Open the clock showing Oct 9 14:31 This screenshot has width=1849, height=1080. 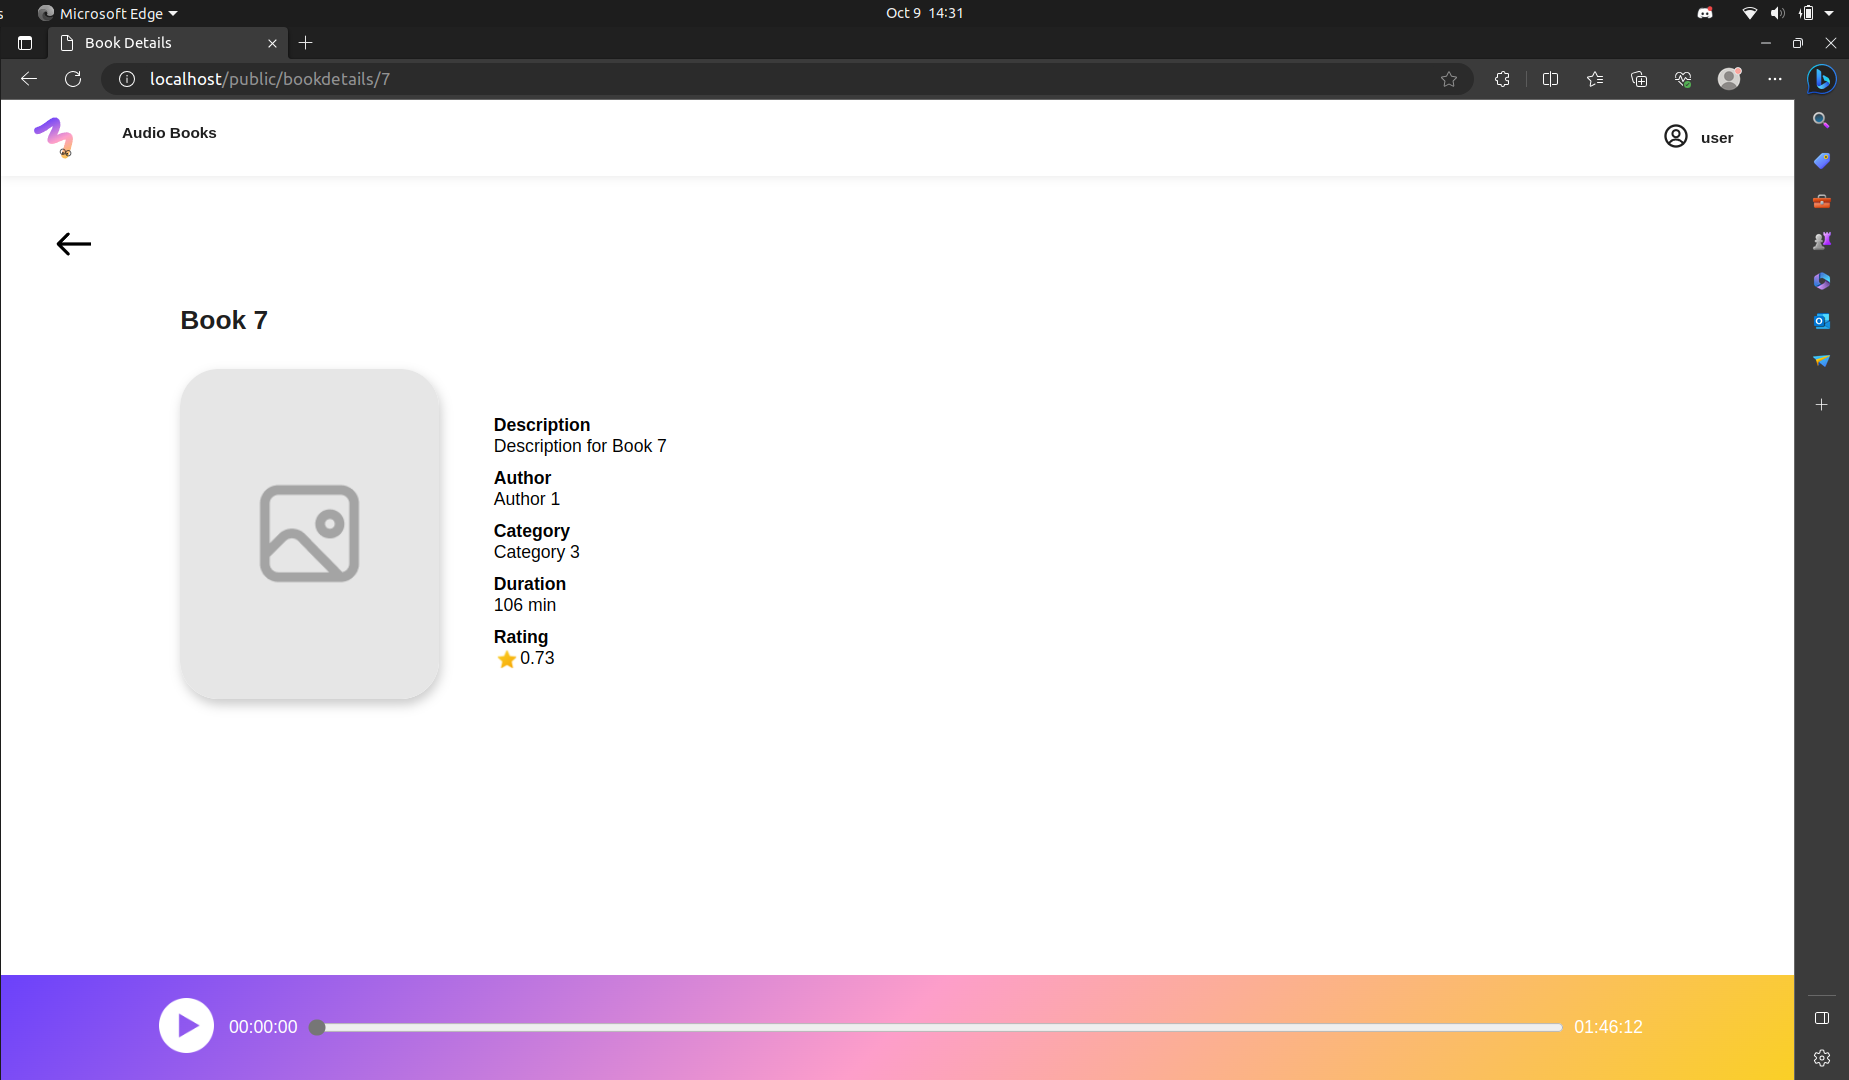(924, 13)
